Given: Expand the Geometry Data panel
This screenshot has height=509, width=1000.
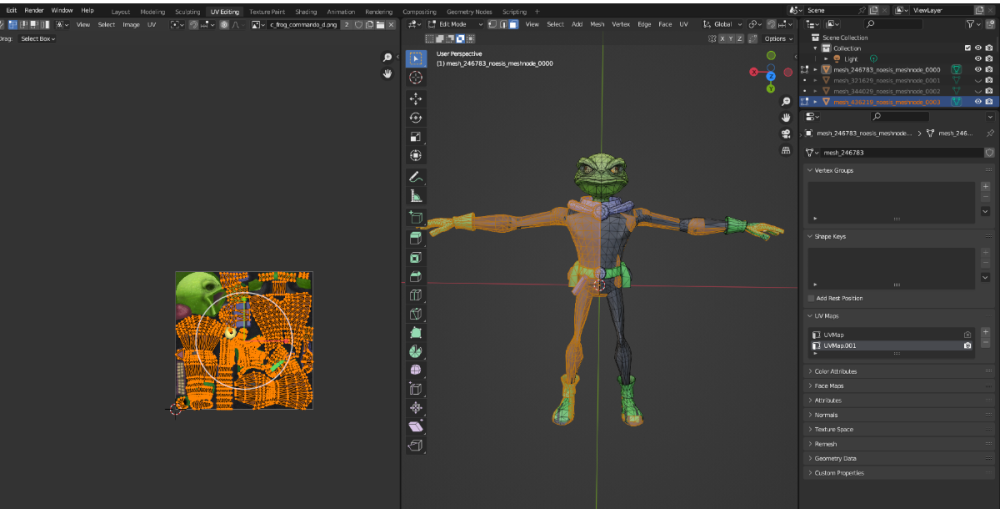Looking at the screenshot, I should point(835,458).
